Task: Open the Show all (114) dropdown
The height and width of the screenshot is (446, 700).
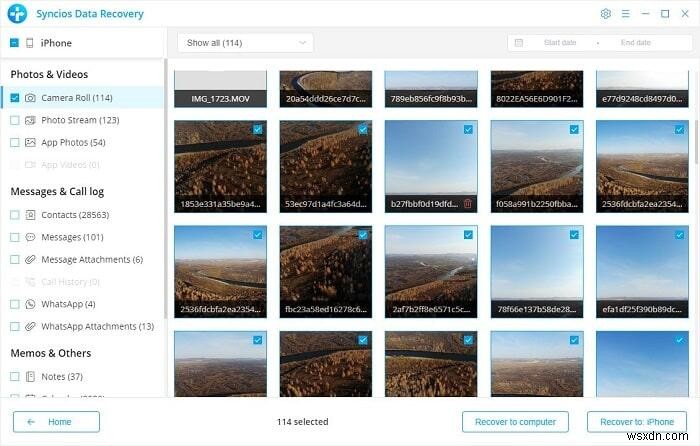Action: pyautogui.click(x=245, y=43)
